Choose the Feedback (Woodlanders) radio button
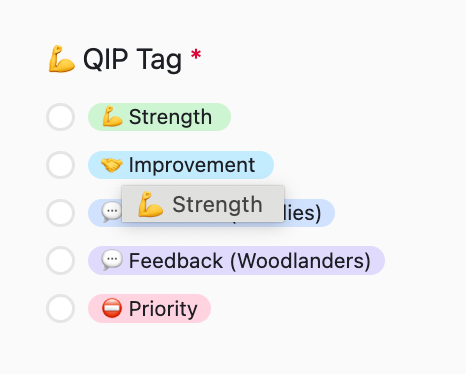 coord(60,260)
